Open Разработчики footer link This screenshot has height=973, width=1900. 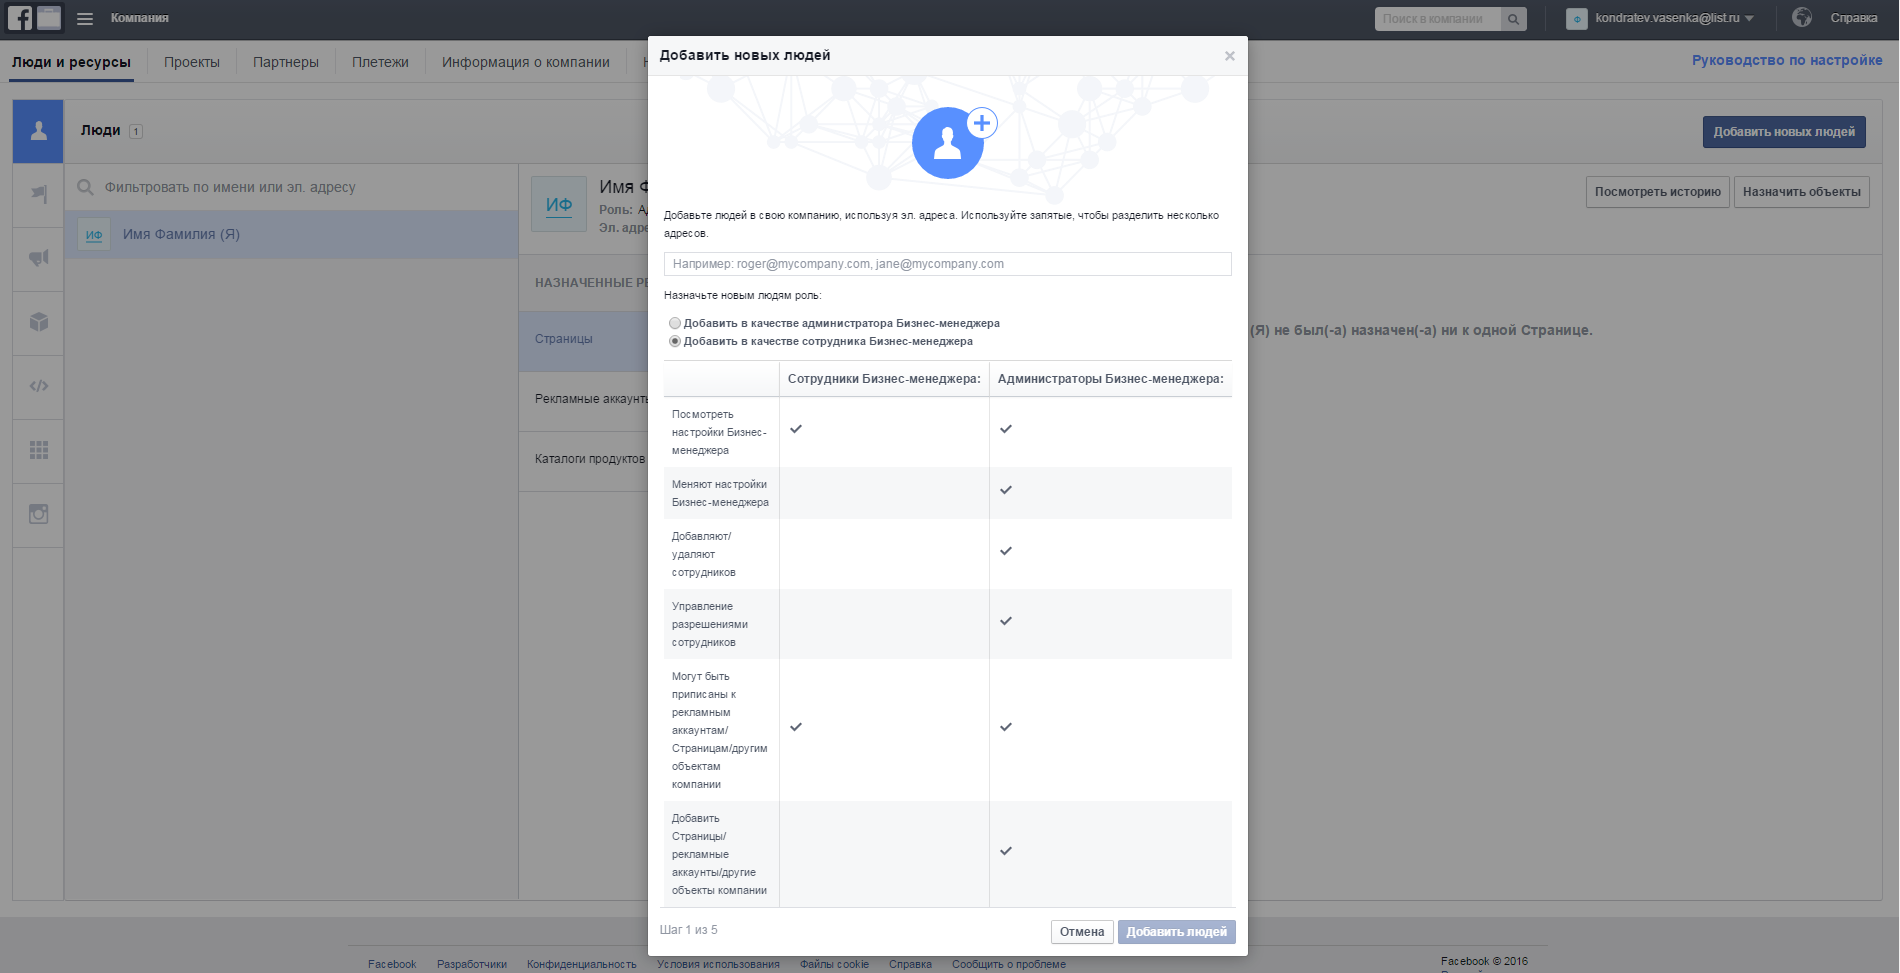click(472, 964)
